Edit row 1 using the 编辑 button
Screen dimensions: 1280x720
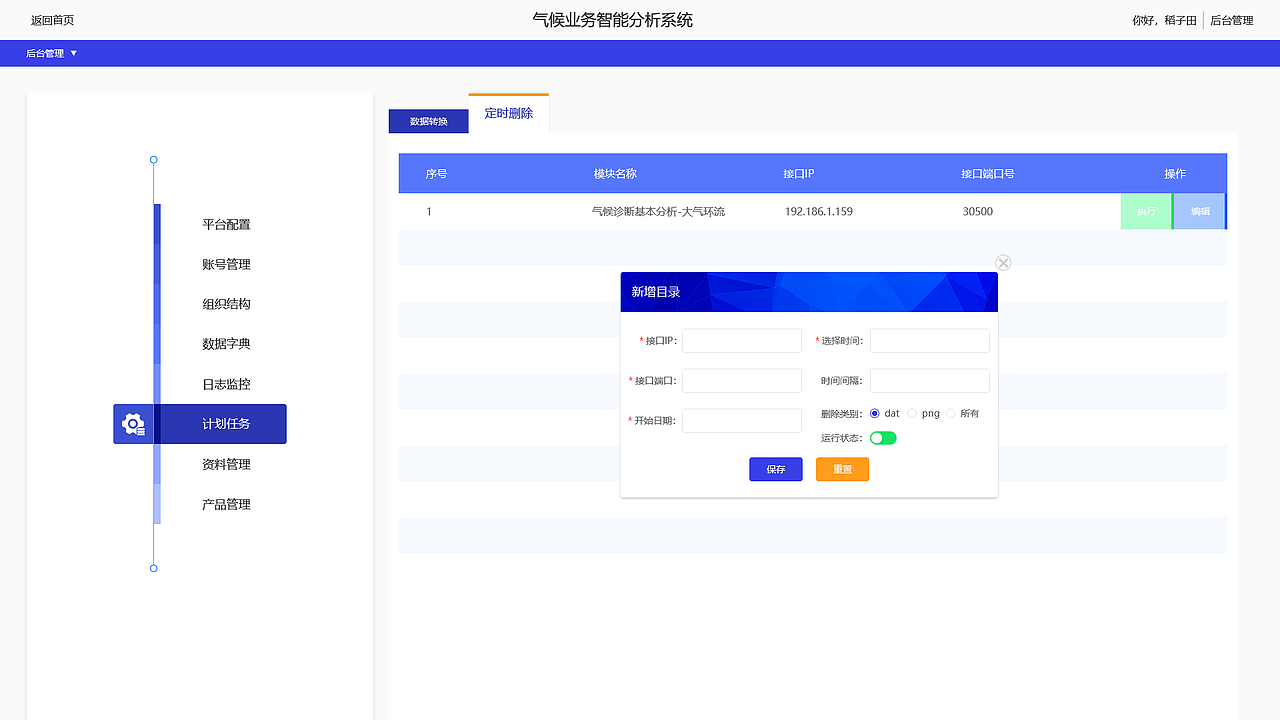coord(1199,211)
